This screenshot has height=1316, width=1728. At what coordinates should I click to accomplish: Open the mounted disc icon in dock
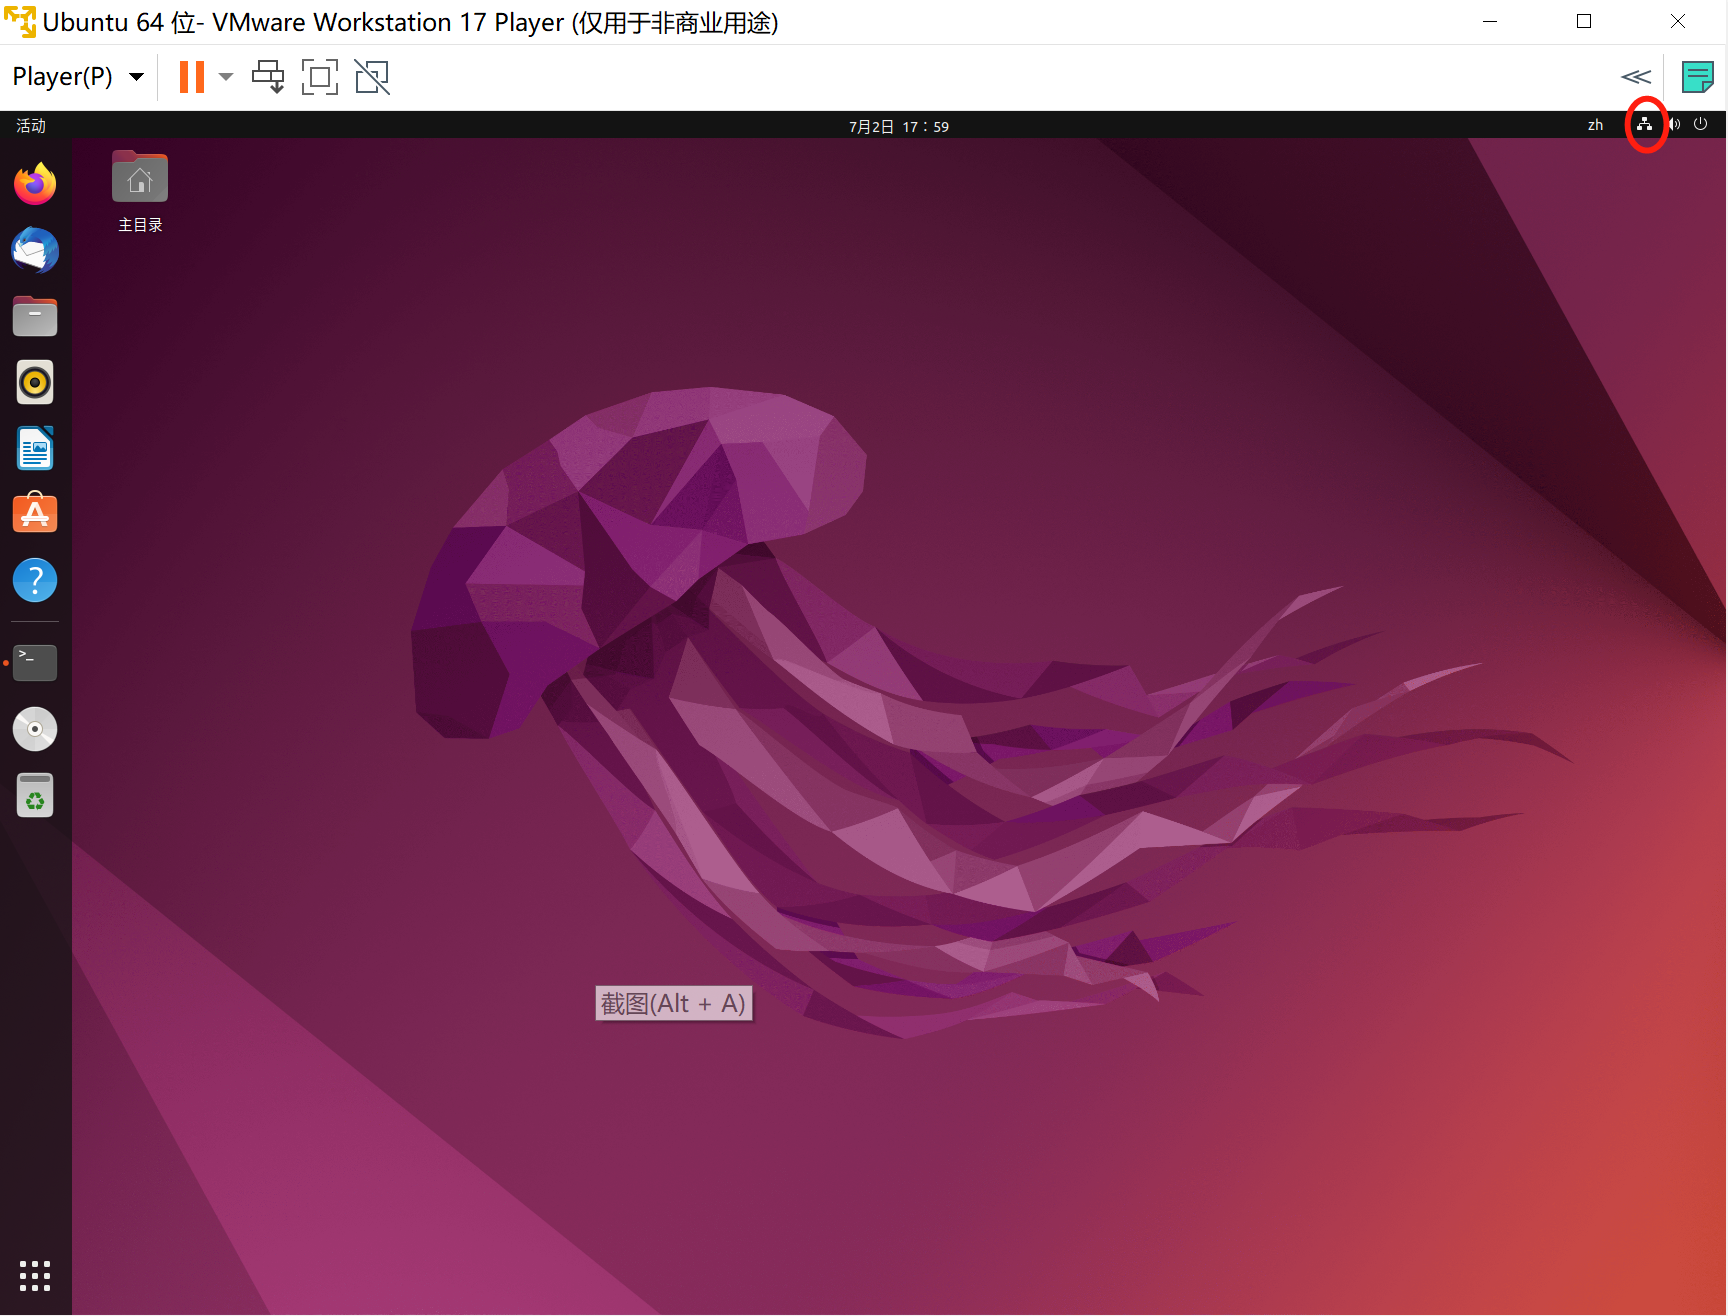[x=35, y=729]
